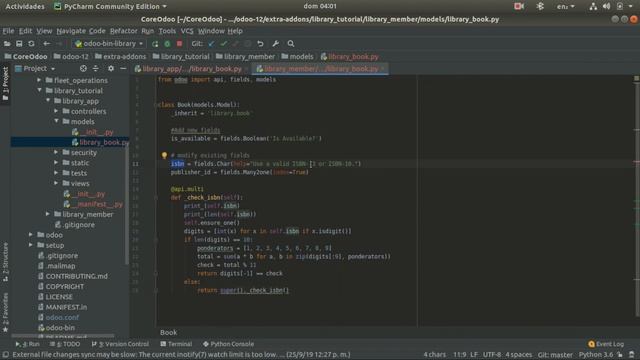Image resolution: width=640 pixels, height=360 pixels.
Task: Click the UTF-8 encoding status entry
Action: [x=492, y=355]
